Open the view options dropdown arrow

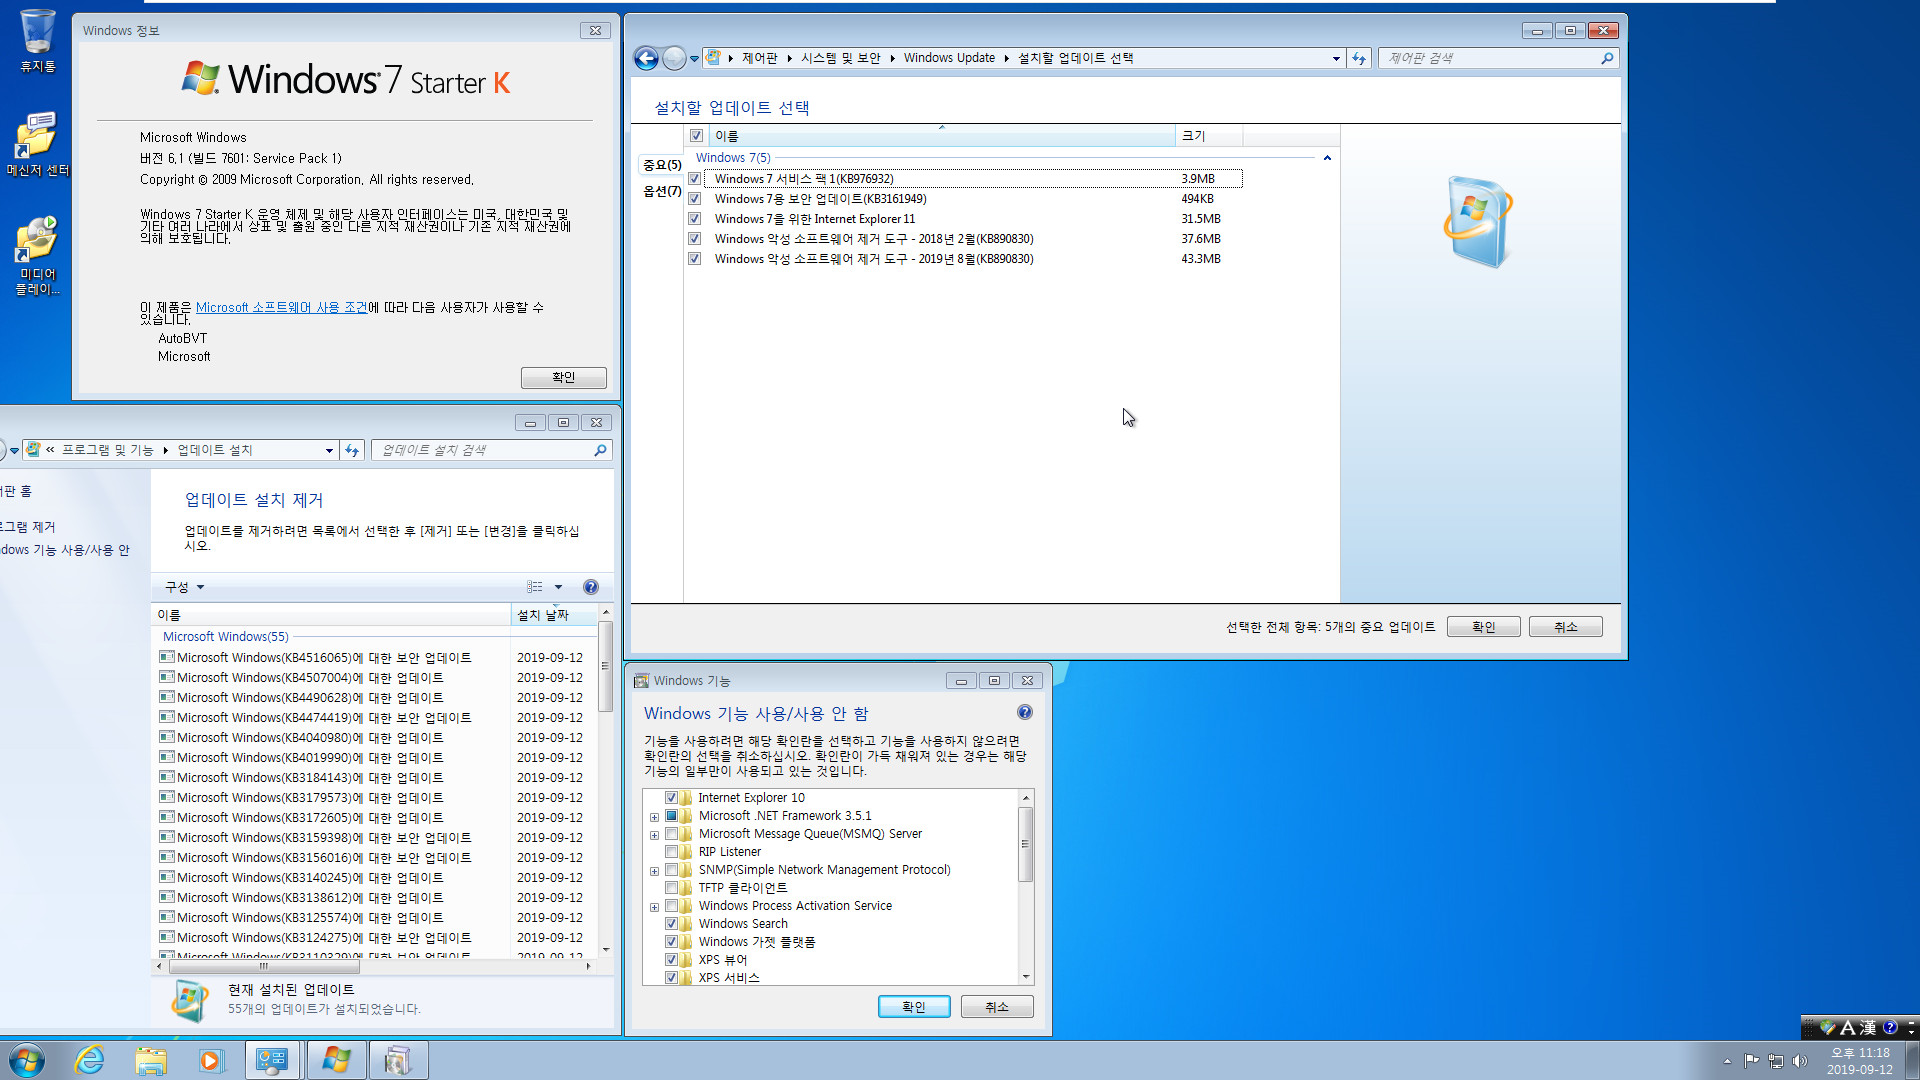[558, 587]
